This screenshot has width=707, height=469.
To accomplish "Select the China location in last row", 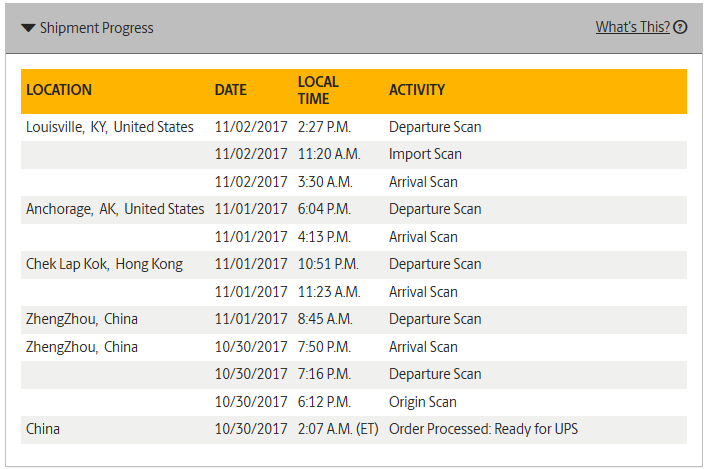I will 43,429.
